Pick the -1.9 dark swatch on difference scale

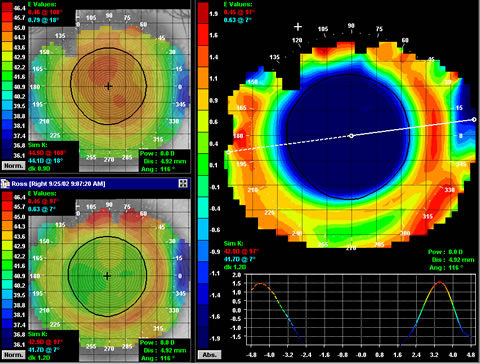tap(203, 338)
